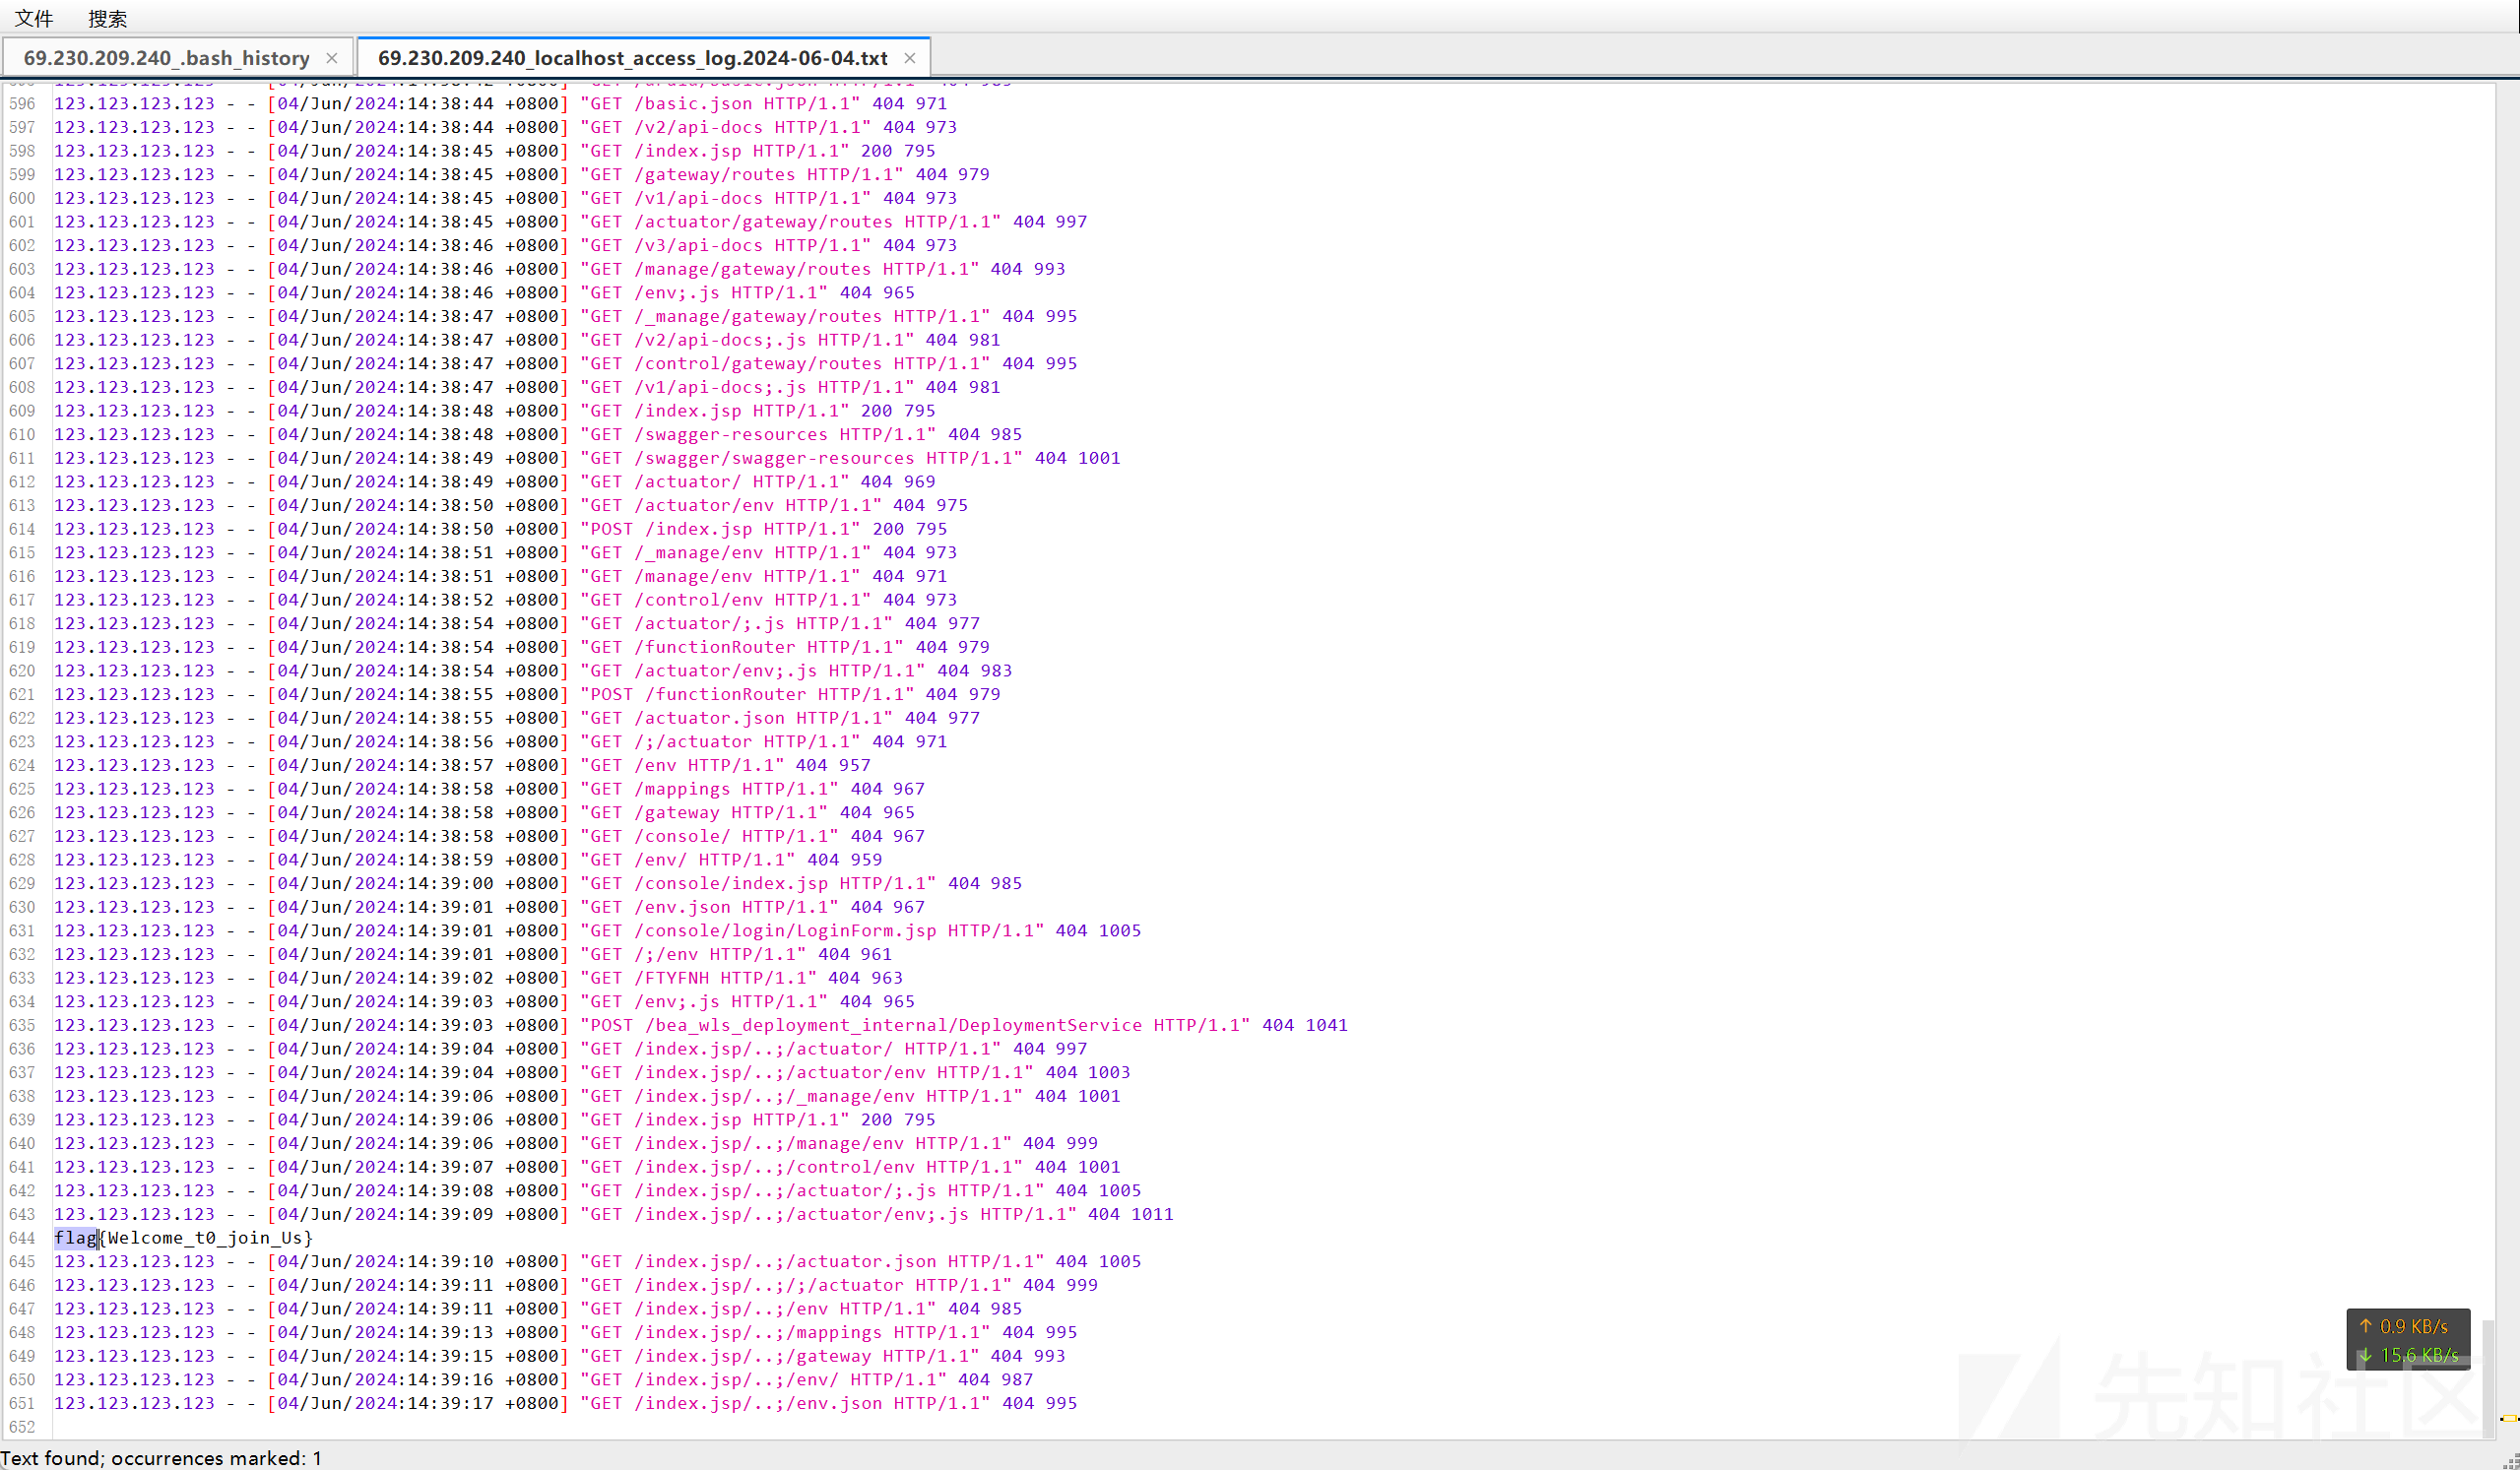Open the 文件 menu

[34, 18]
